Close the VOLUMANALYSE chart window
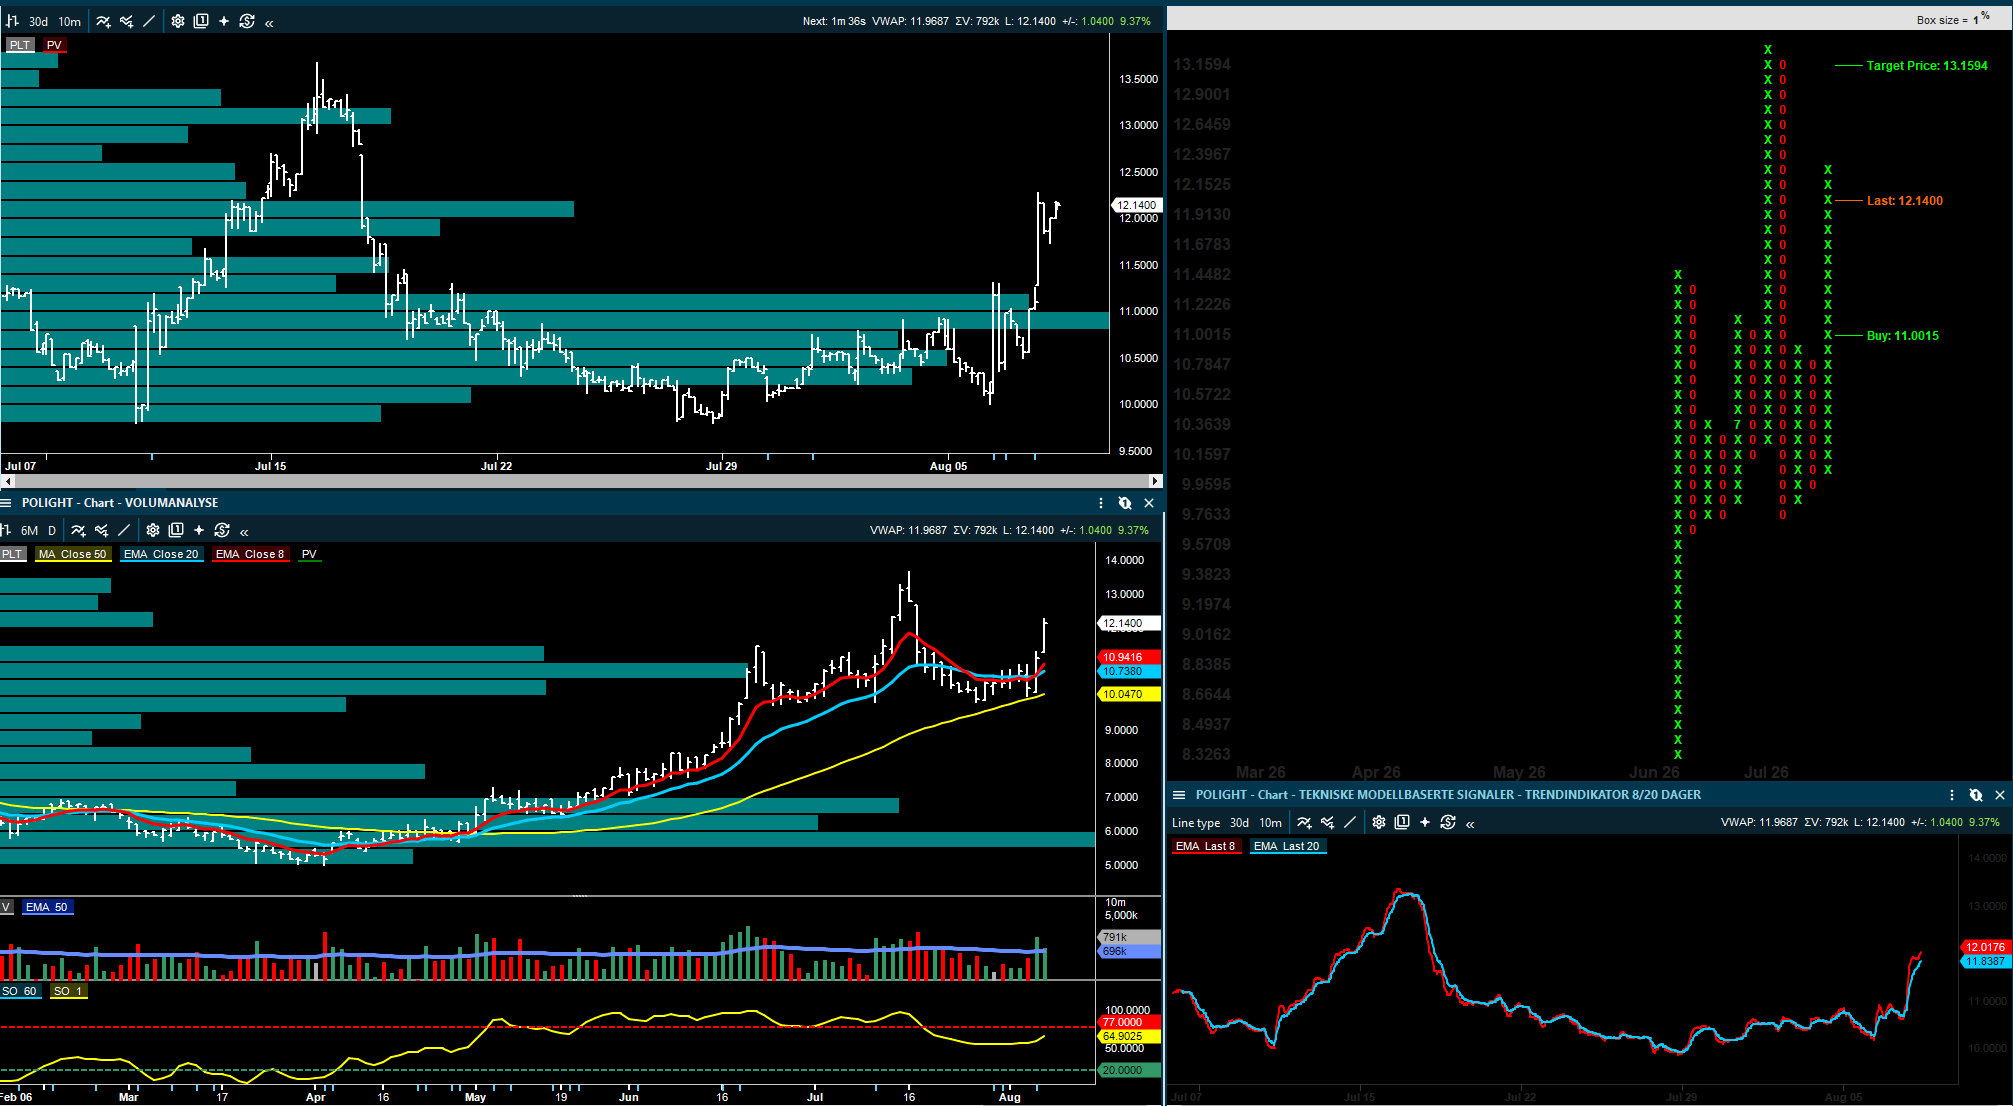The height and width of the screenshot is (1106, 2013). [x=1149, y=503]
